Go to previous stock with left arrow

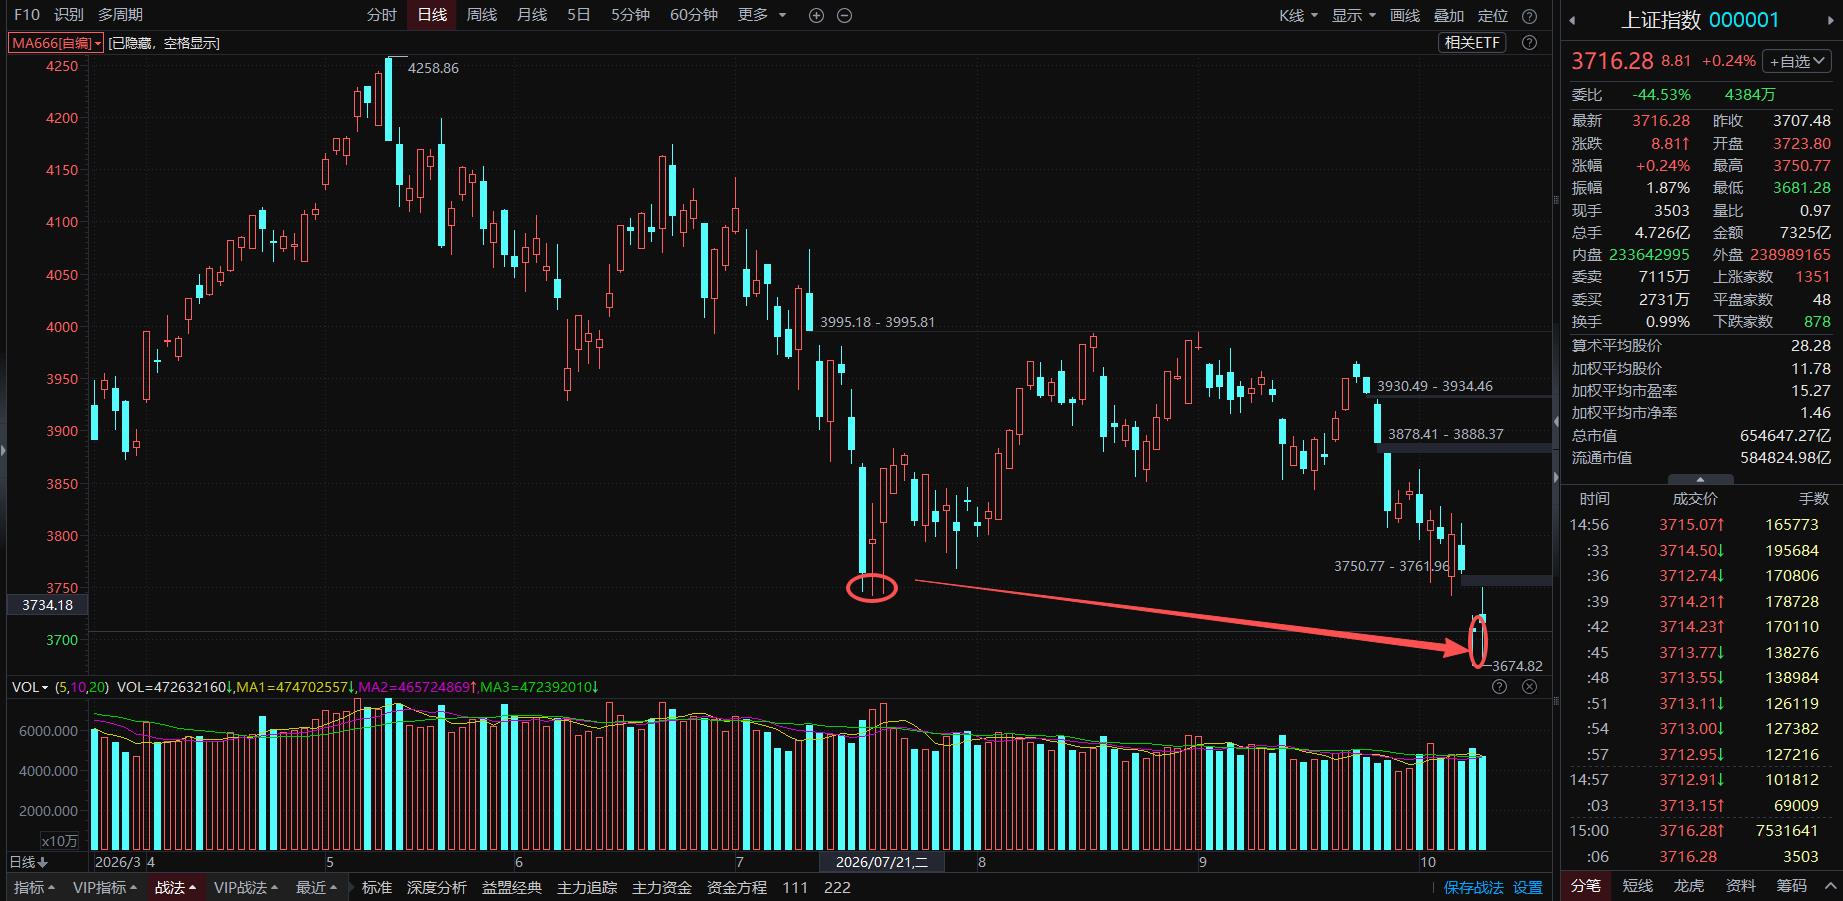pyautogui.click(x=1572, y=20)
